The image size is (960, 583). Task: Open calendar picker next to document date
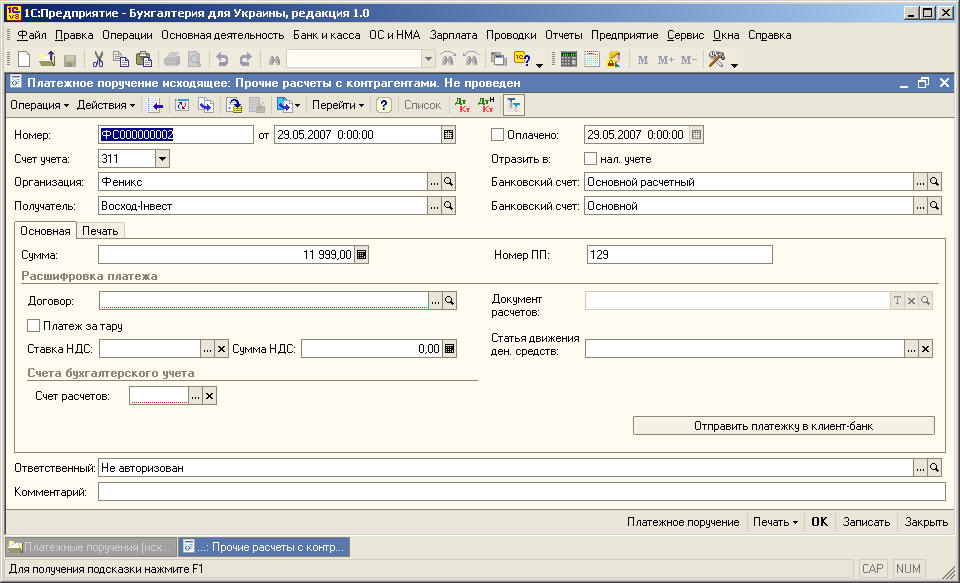point(449,135)
